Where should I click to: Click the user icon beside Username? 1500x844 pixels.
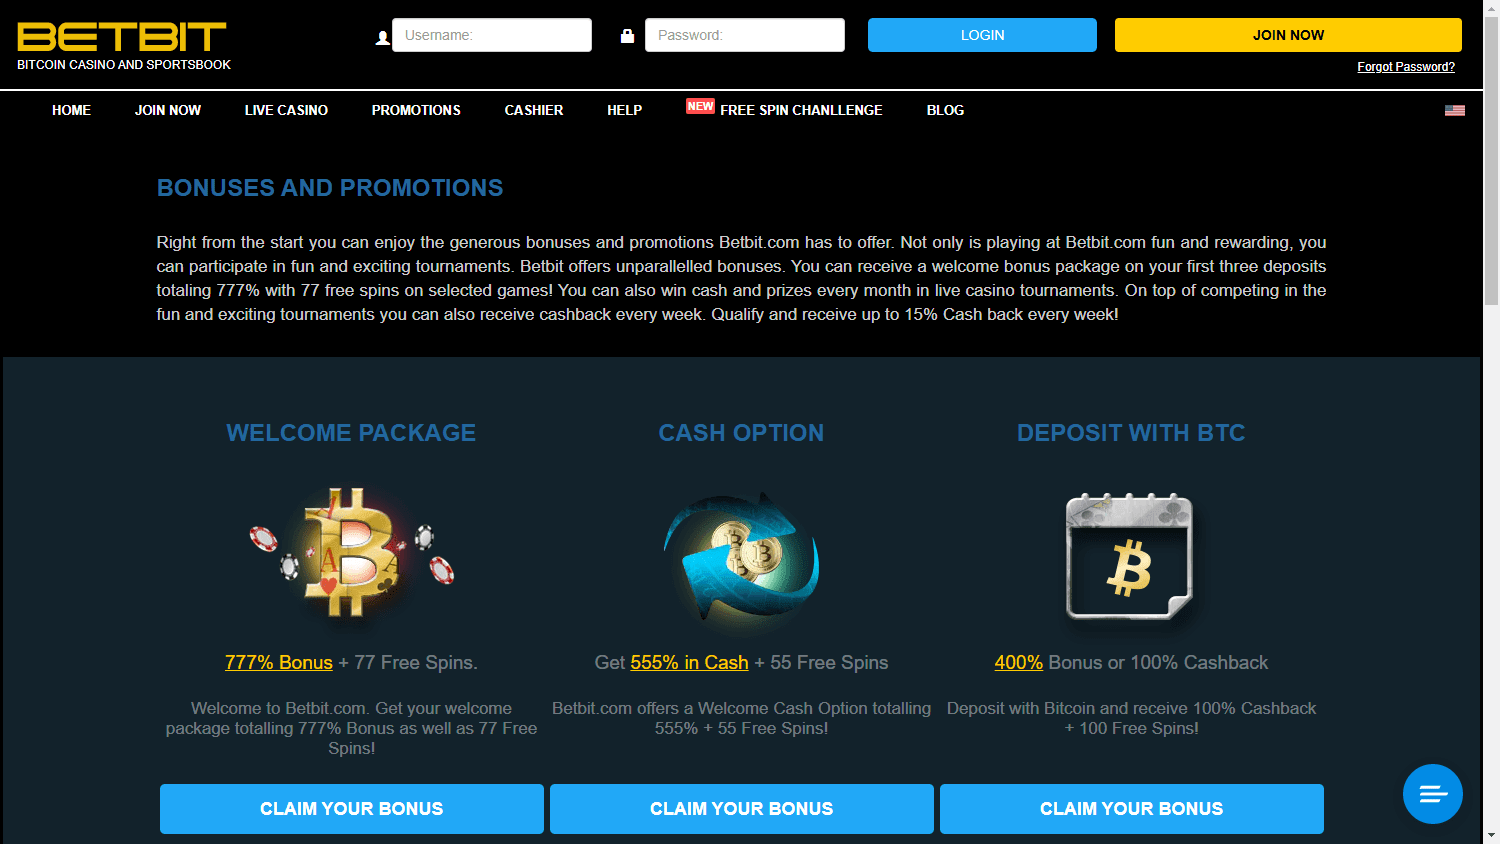382,37
